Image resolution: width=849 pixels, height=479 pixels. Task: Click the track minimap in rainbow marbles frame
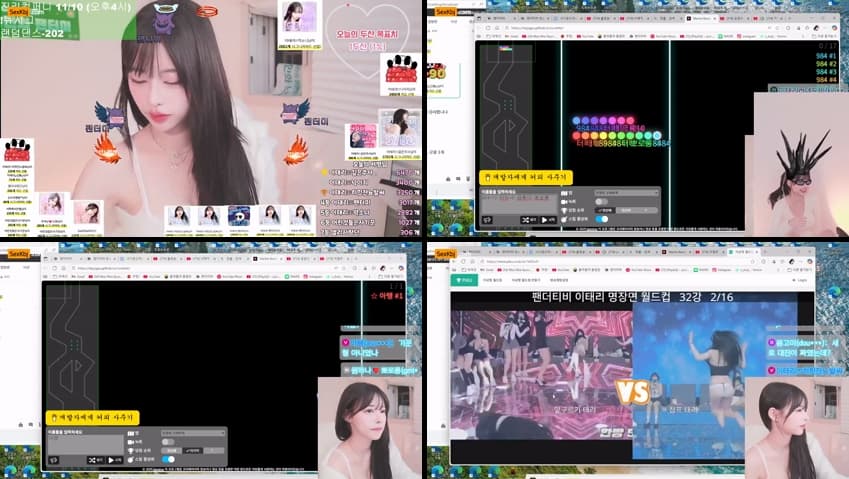[x=506, y=106]
